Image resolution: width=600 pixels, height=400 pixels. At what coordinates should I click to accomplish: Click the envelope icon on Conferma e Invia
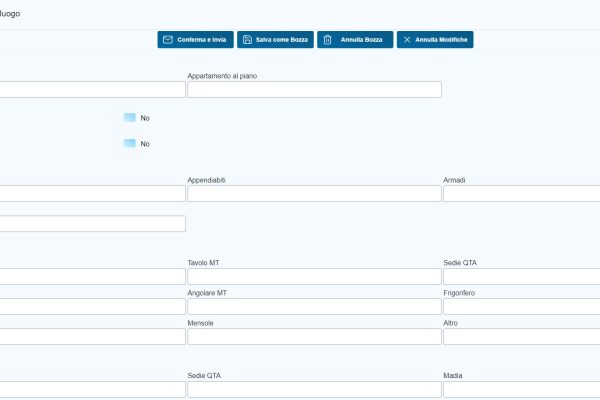coord(168,40)
